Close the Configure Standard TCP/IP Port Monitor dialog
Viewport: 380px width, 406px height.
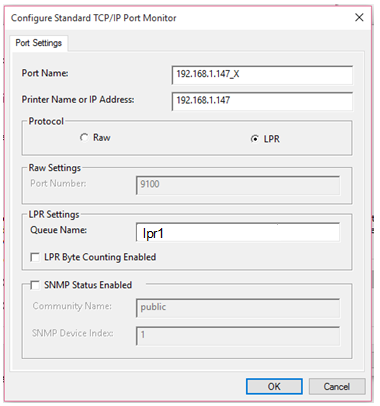coord(359,17)
